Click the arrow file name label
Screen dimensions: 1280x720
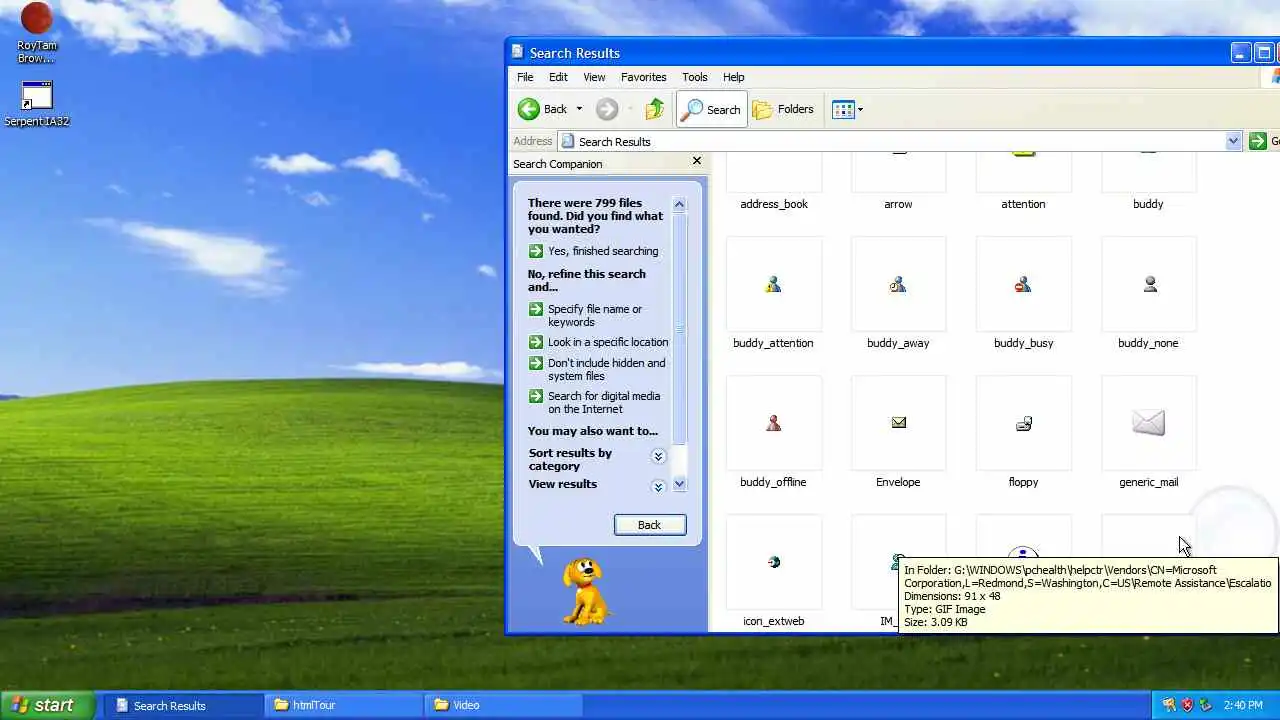(898, 204)
